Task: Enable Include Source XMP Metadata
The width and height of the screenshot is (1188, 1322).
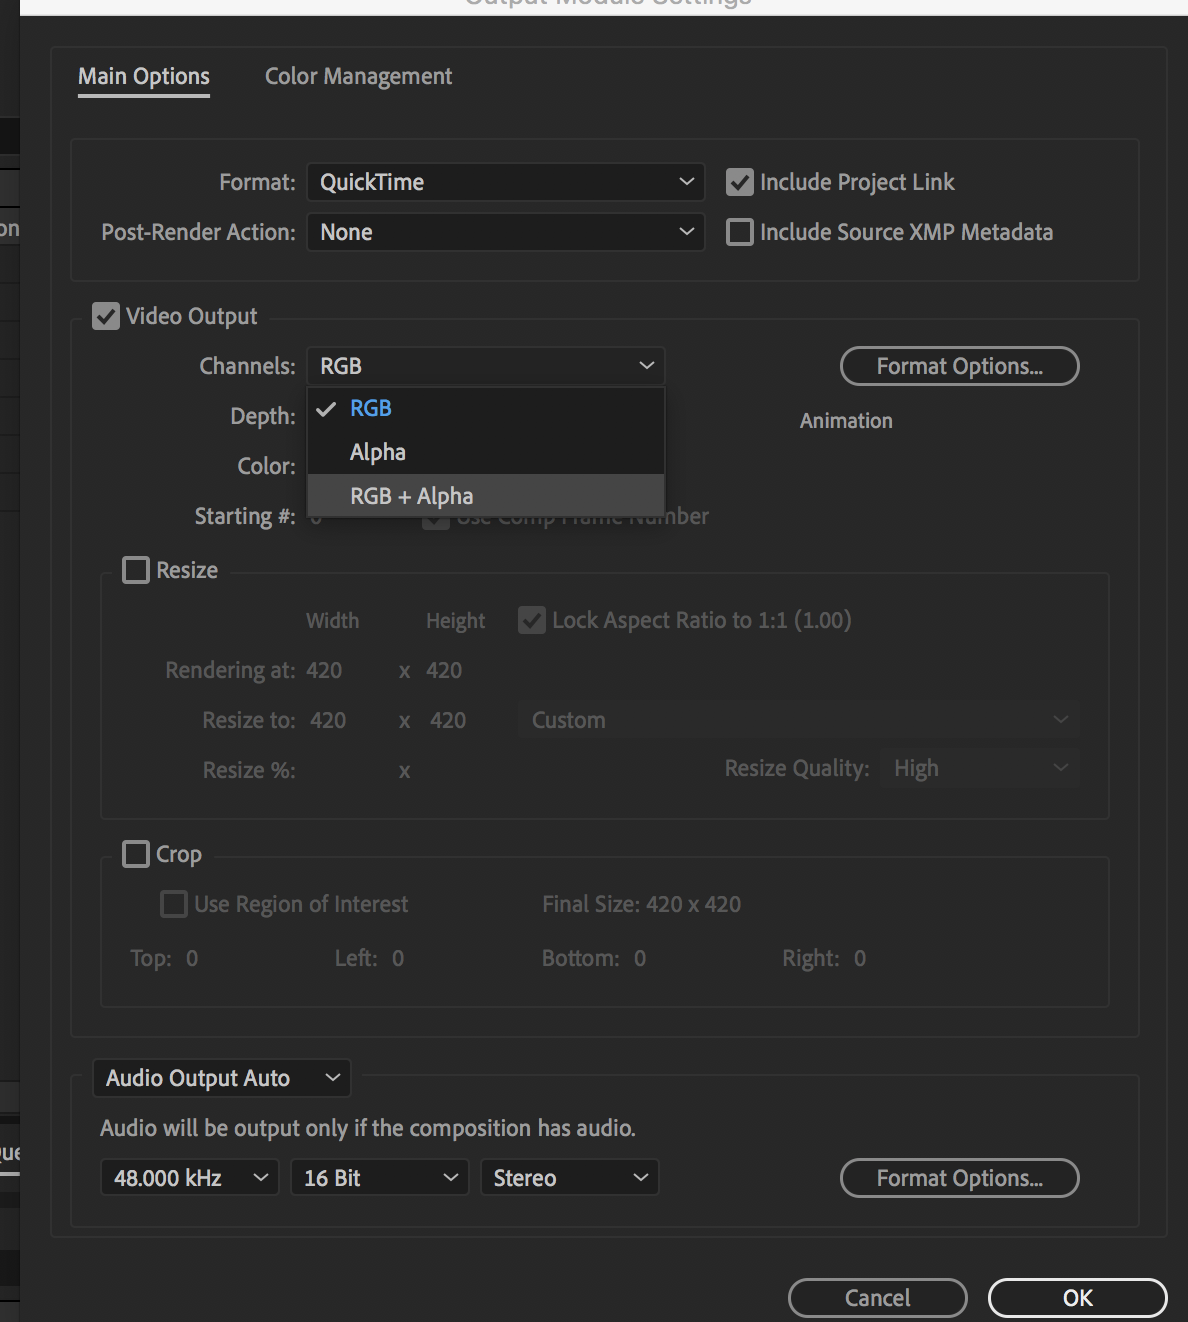Action: [x=740, y=232]
